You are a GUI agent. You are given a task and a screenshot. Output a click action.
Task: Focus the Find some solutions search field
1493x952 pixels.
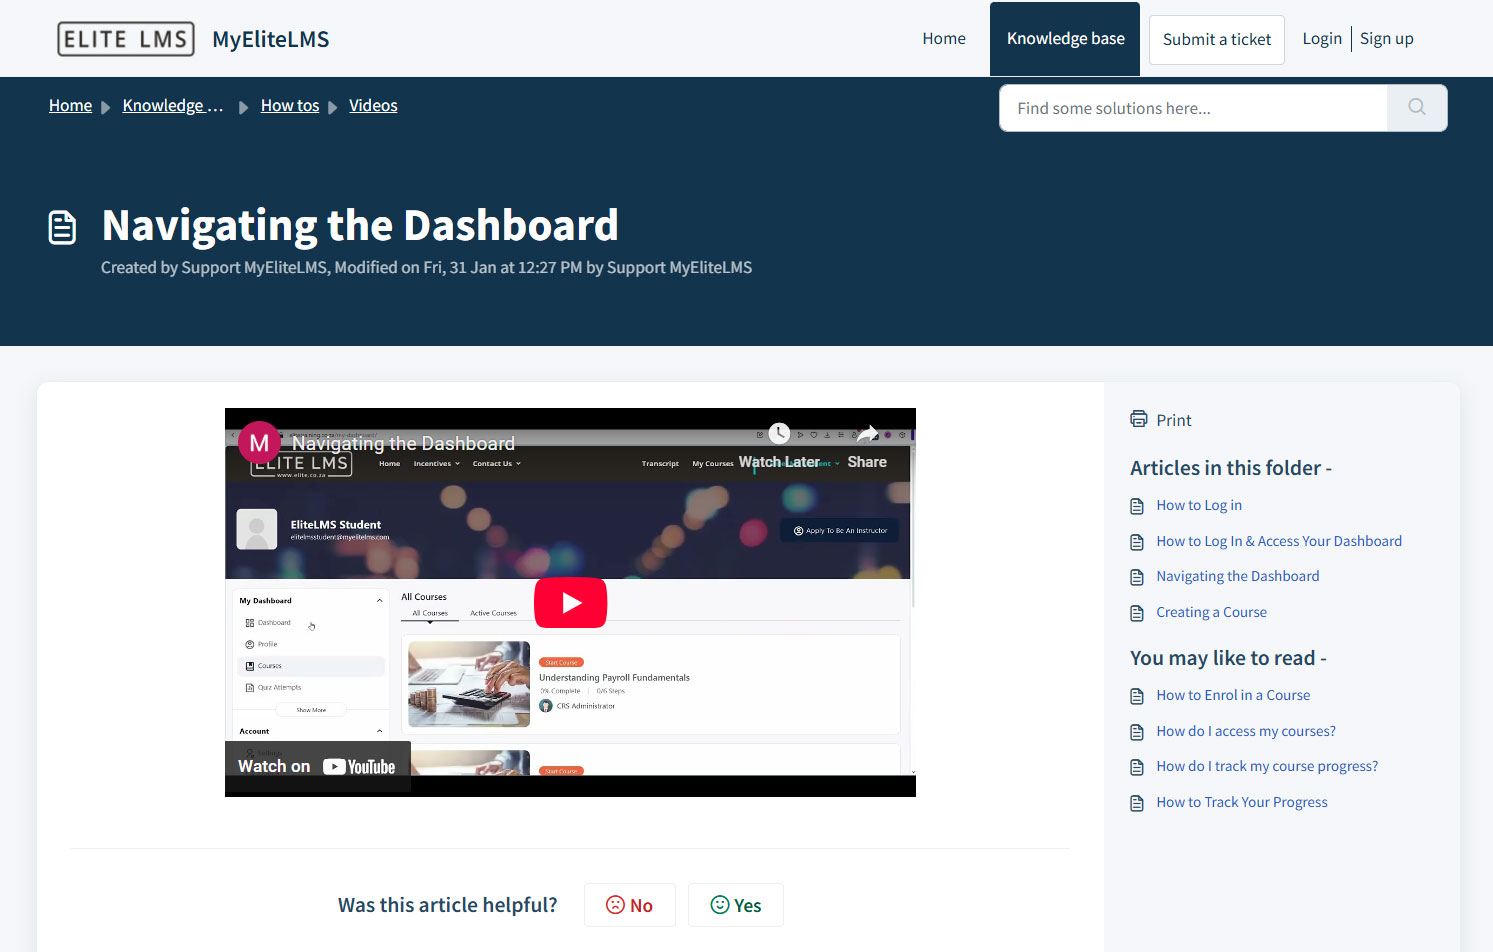(x=1192, y=108)
